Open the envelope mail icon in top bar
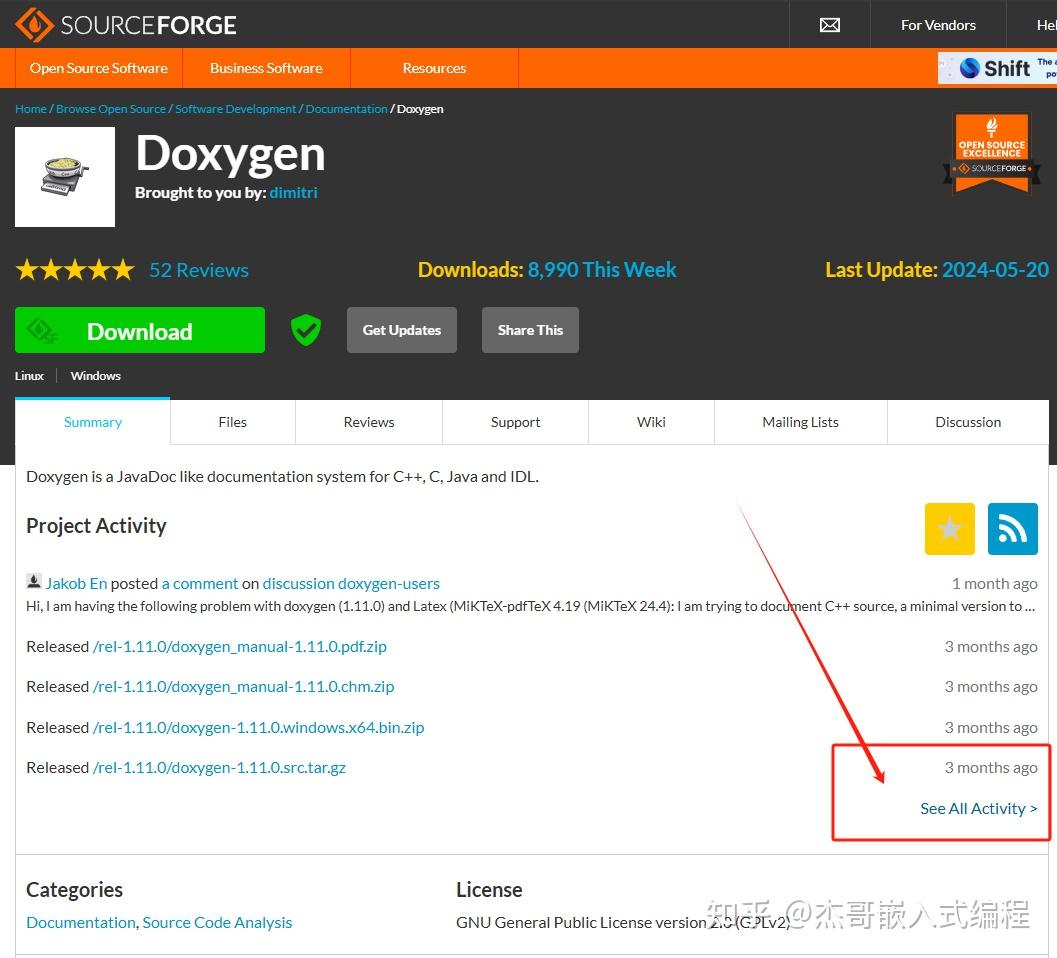Screen dimensions: 1057x958 [829, 24]
